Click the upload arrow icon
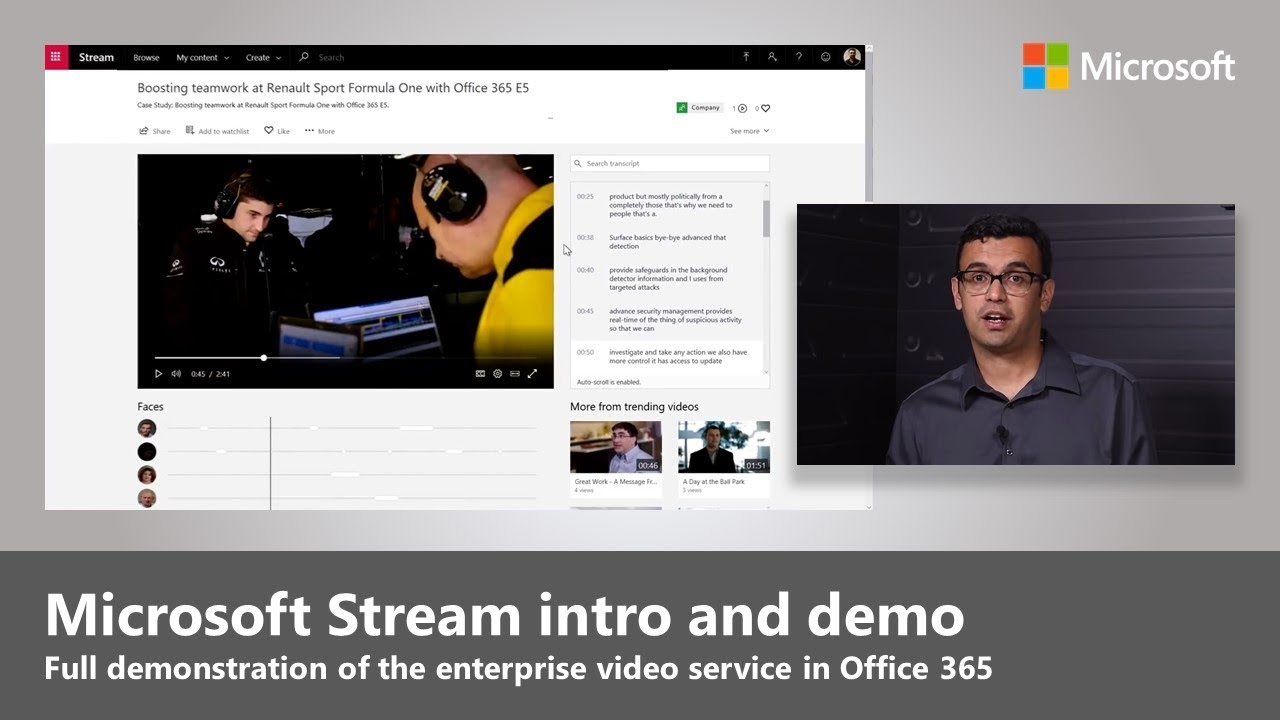Screen dimensions: 1280x720 pyautogui.click(x=746, y=57)
